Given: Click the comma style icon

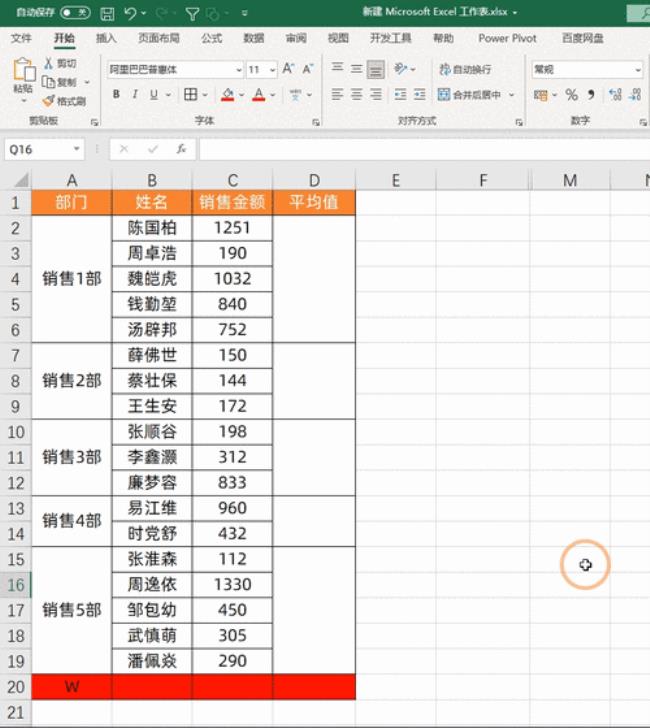Looking at the screenshot, I should pyautogui.click(x=591, y=95).
